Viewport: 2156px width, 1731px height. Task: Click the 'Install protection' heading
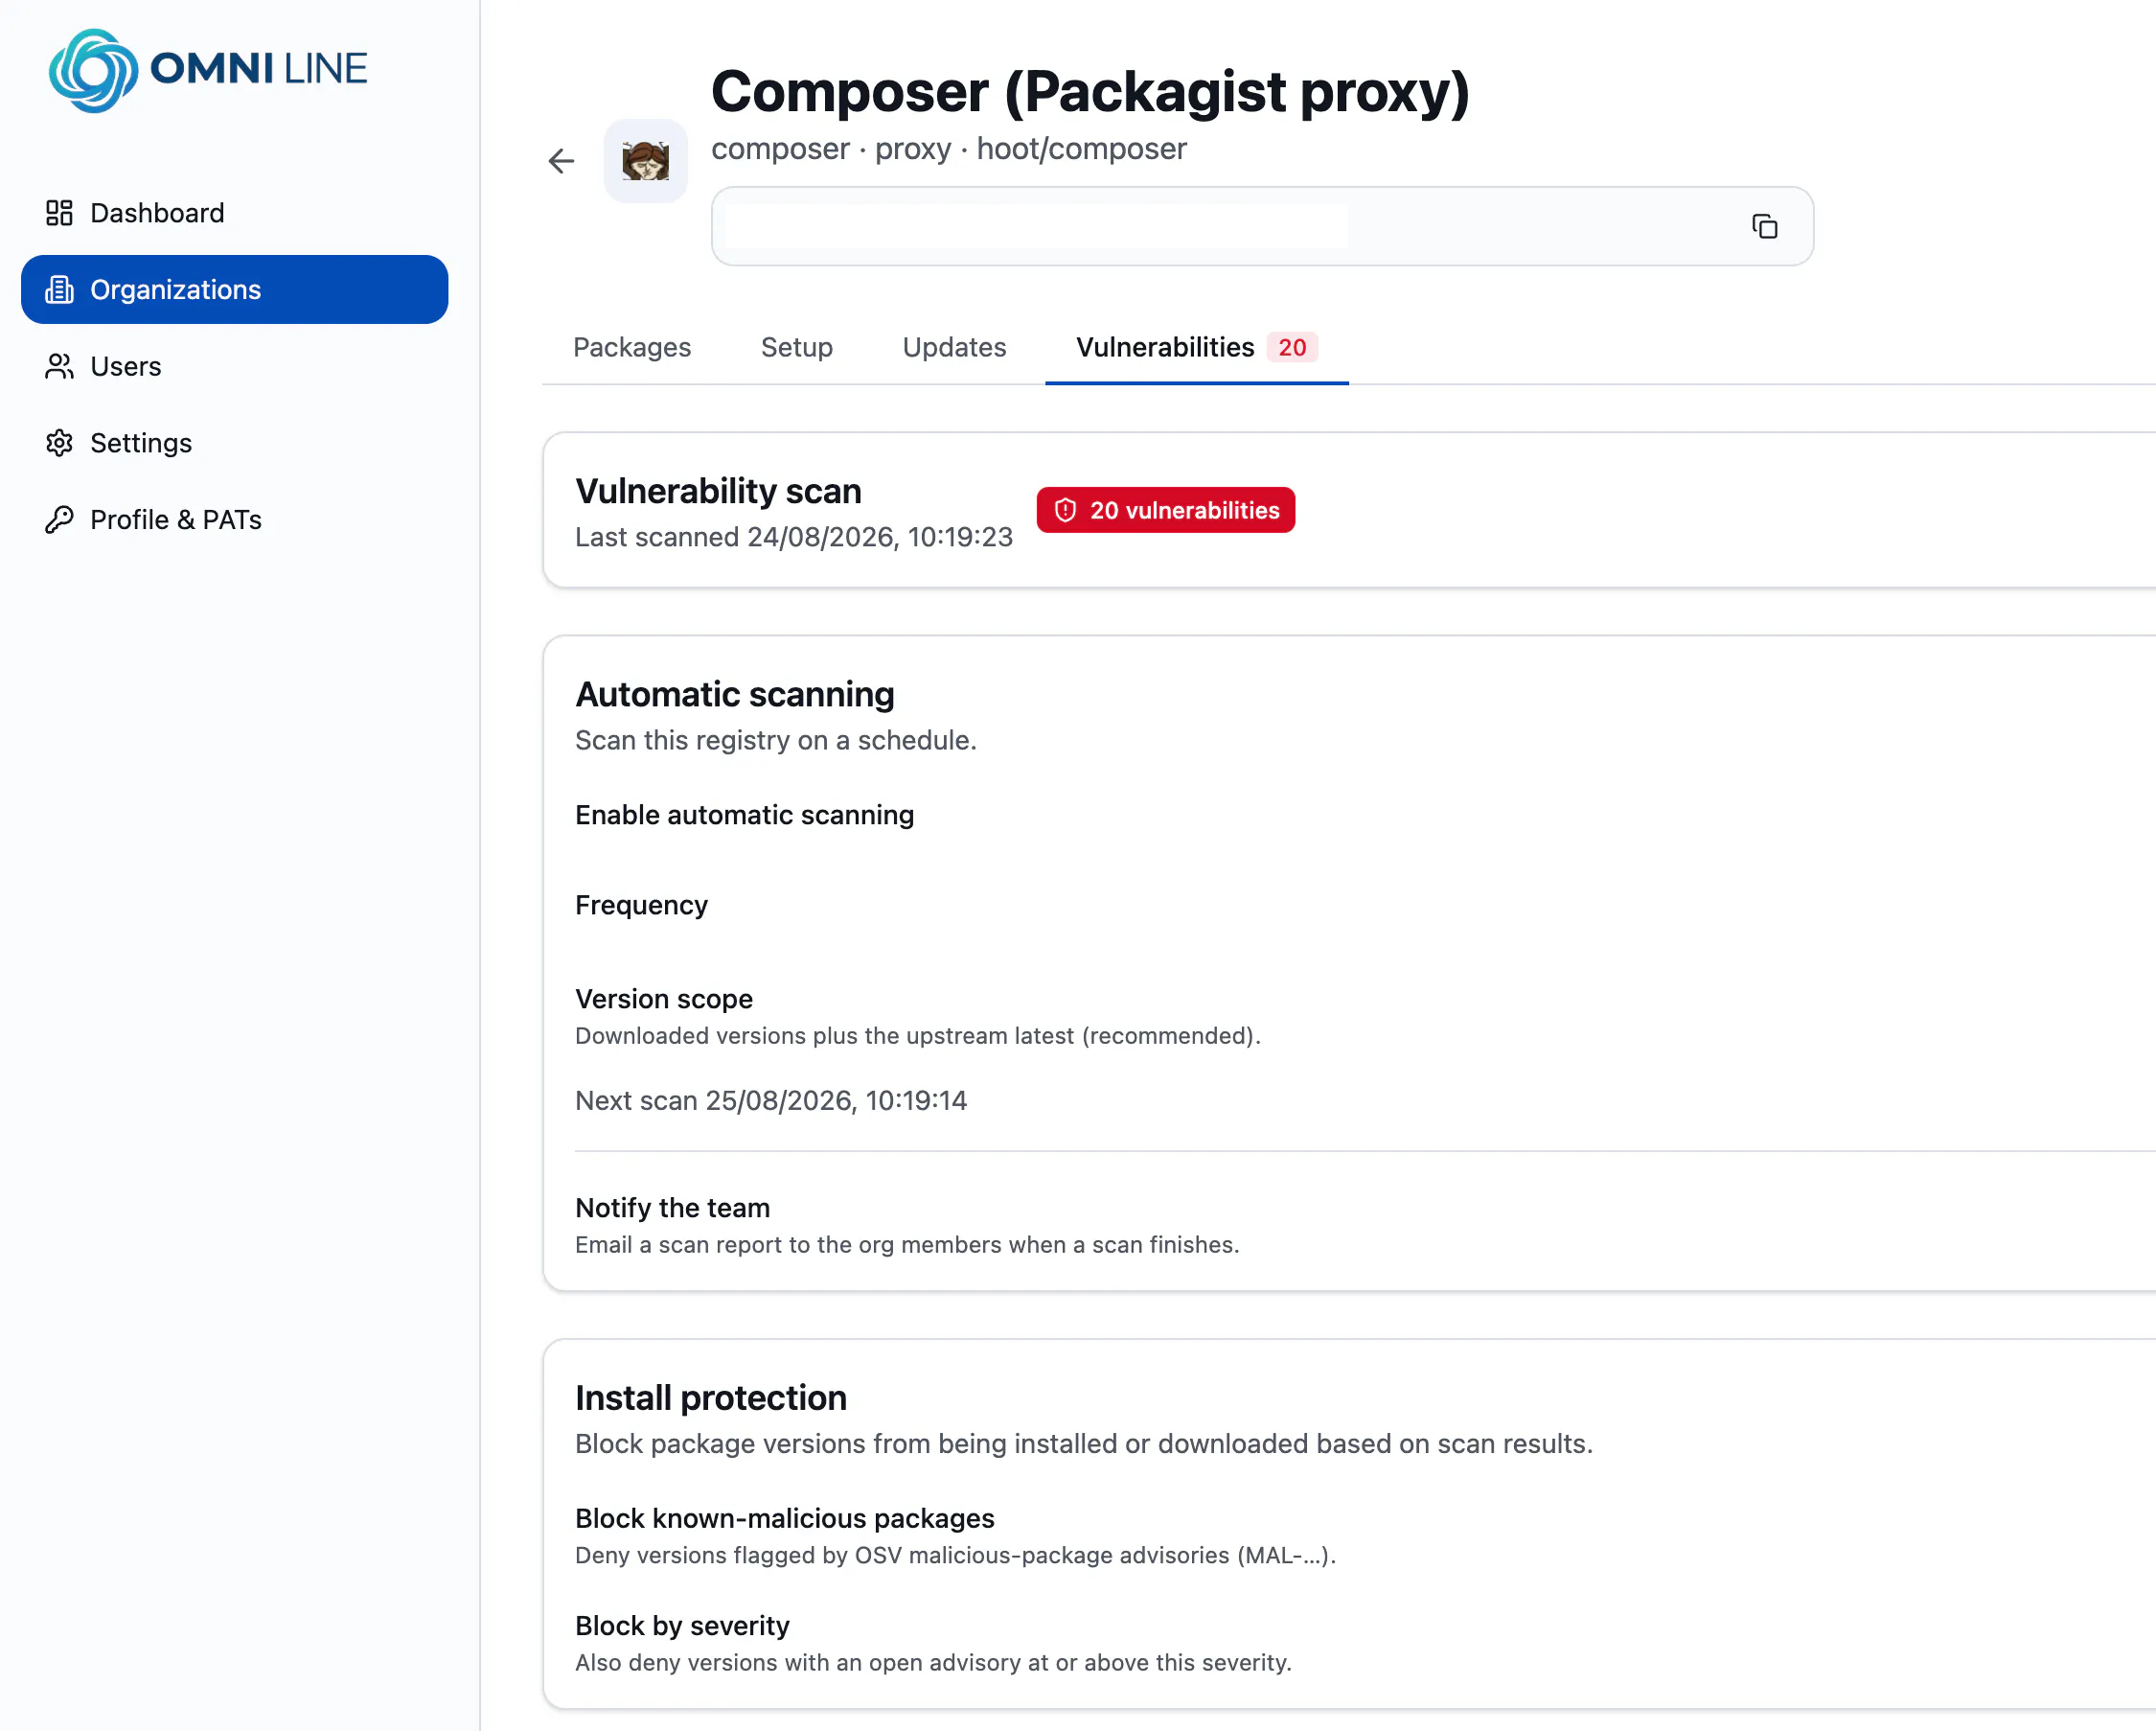tap(711, 1398)
